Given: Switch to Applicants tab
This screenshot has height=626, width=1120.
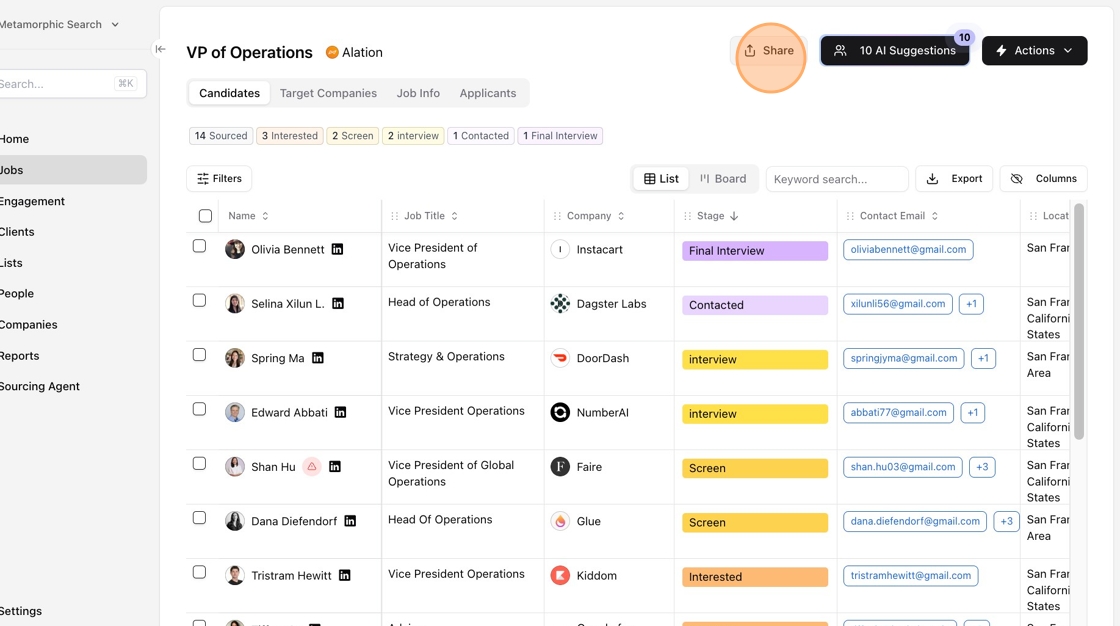Looking at the screenshot, I should pos(488,93).
